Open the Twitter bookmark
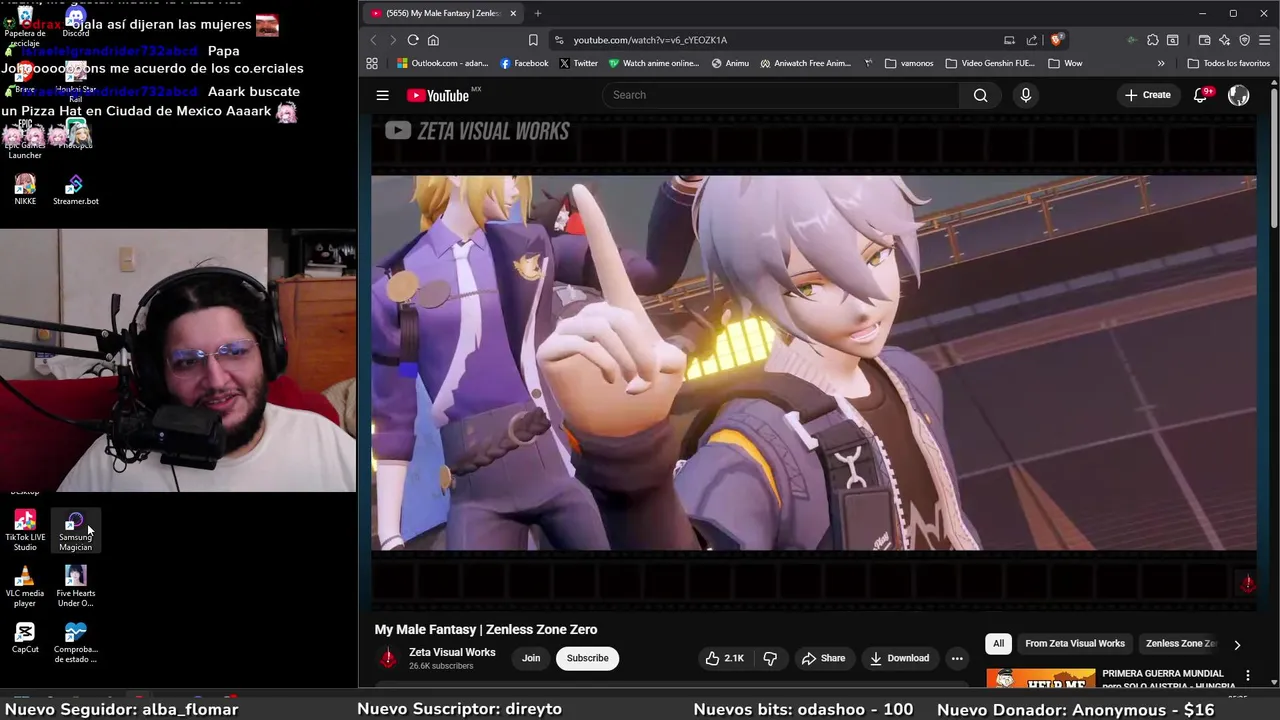This screenshot has height=720, width=1280. (x=579, y=63)
